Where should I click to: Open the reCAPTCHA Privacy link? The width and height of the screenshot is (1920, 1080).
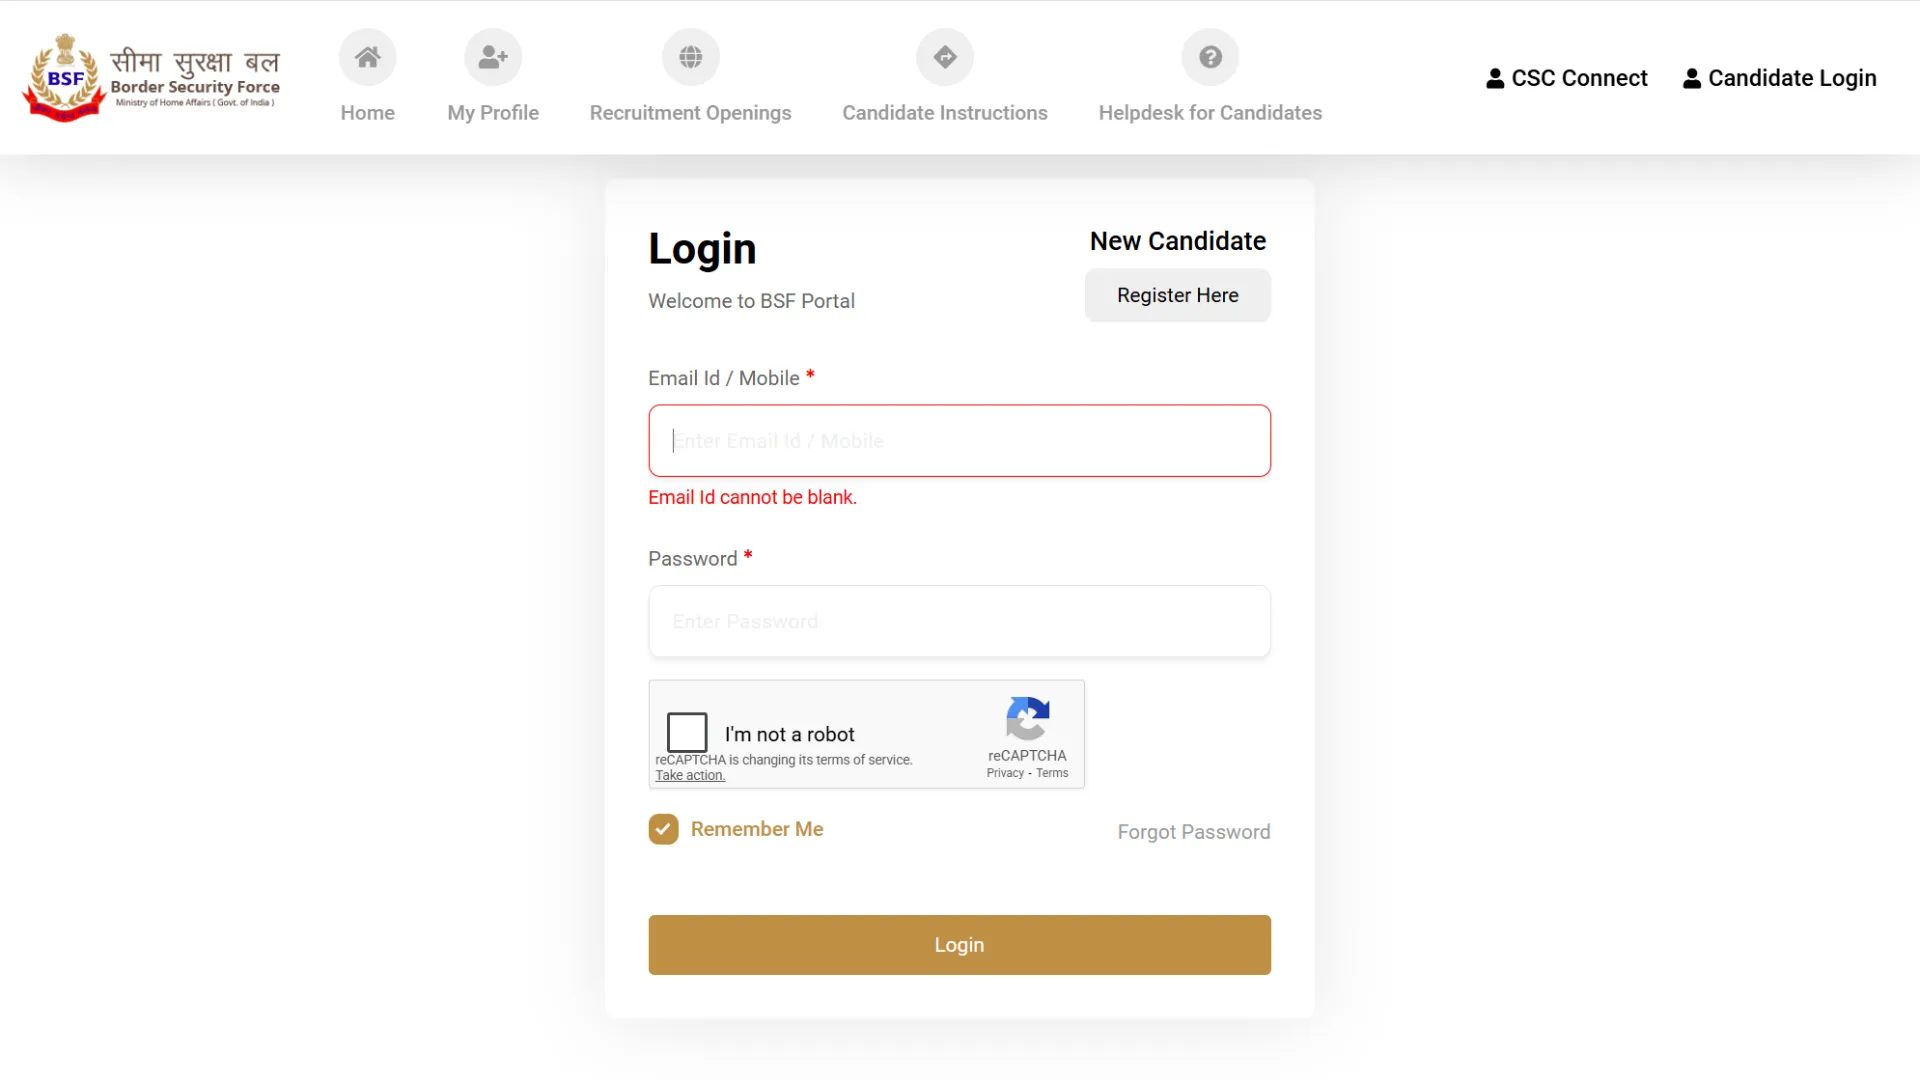click(x=1004, y=773)
